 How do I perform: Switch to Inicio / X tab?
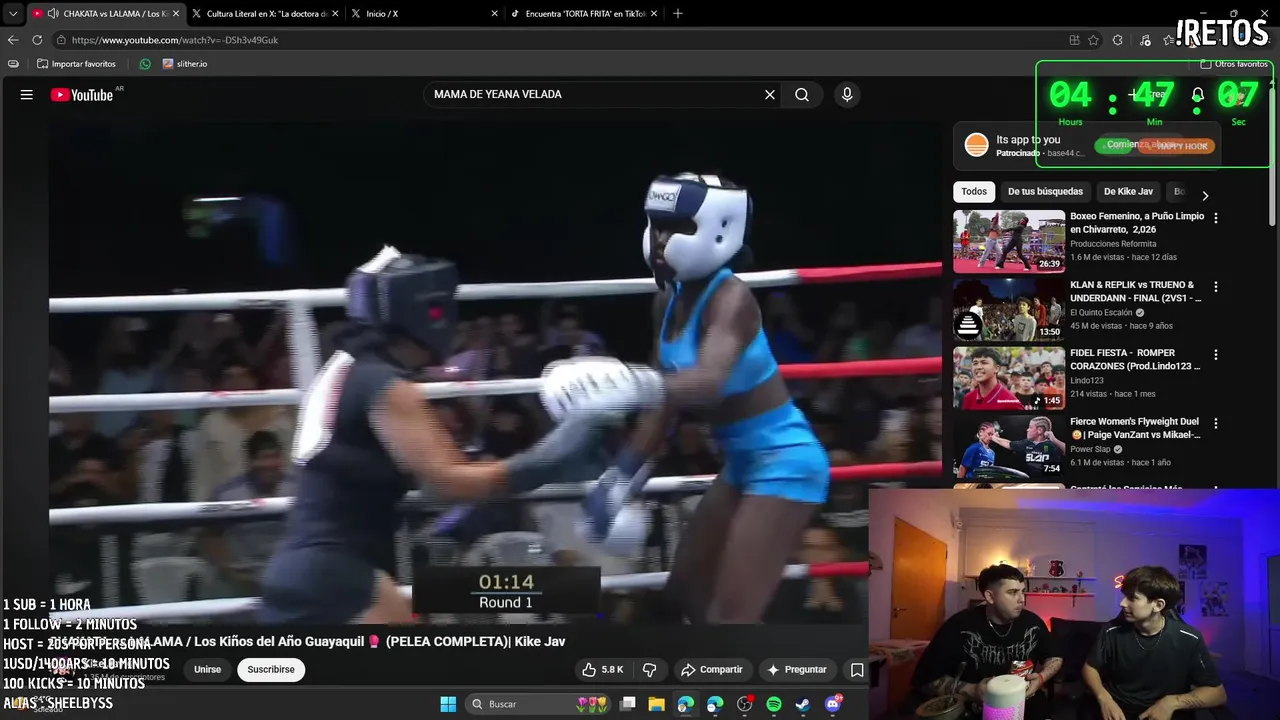point(424,13)
